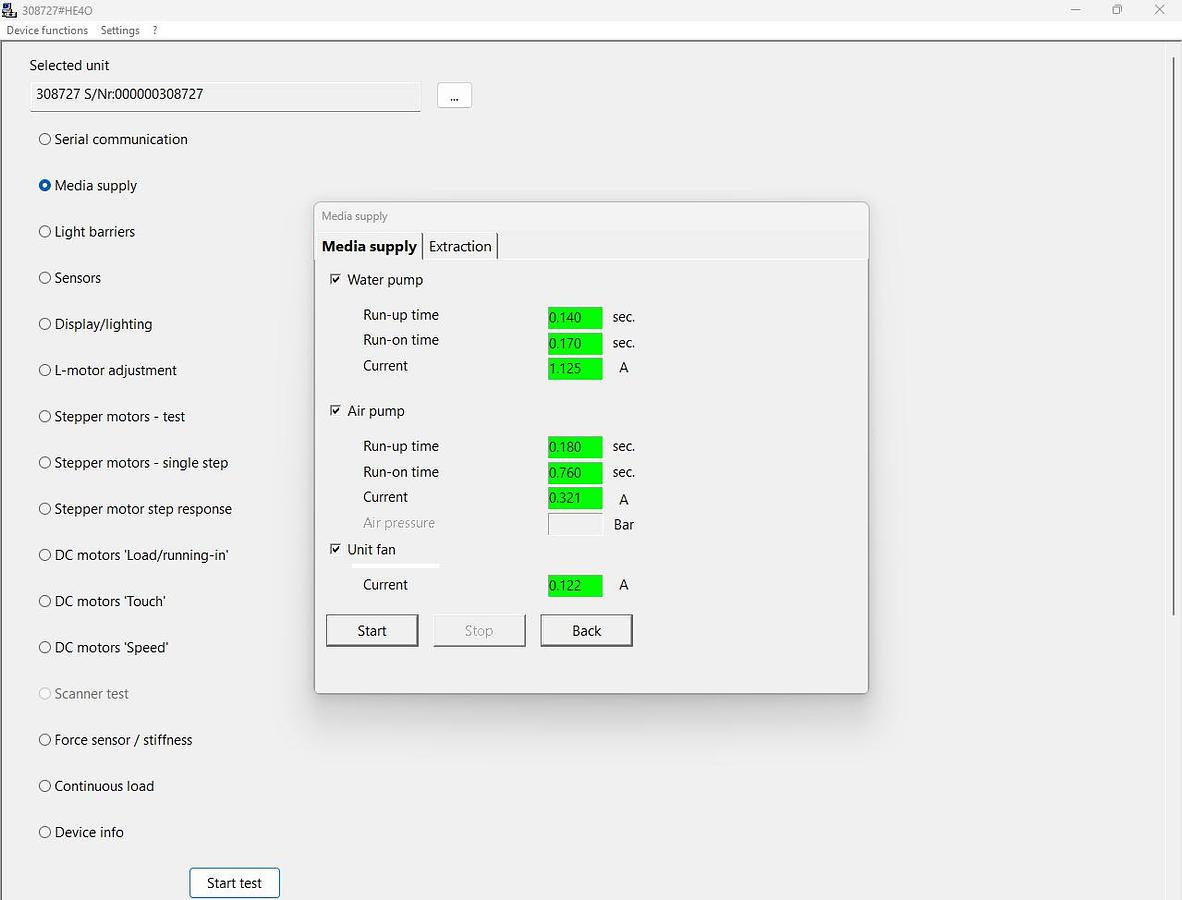1182x900 pixels.
Task: Click the Back button in dialog
Action: tap(586, 631)
